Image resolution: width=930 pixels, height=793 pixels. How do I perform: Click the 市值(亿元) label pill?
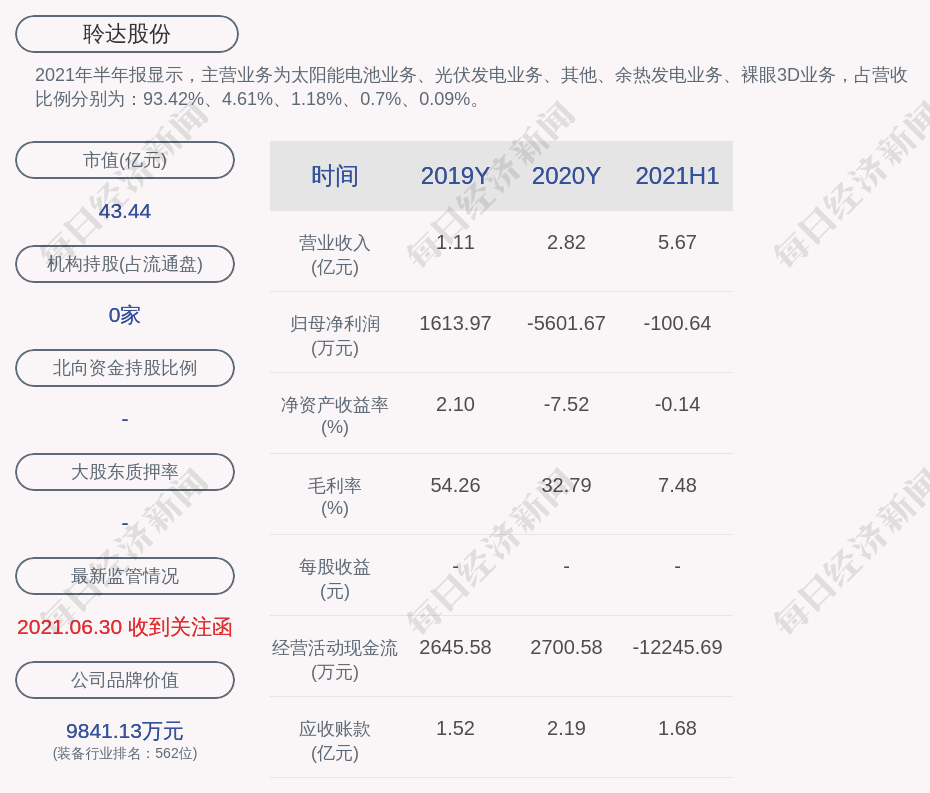(125, 160)
